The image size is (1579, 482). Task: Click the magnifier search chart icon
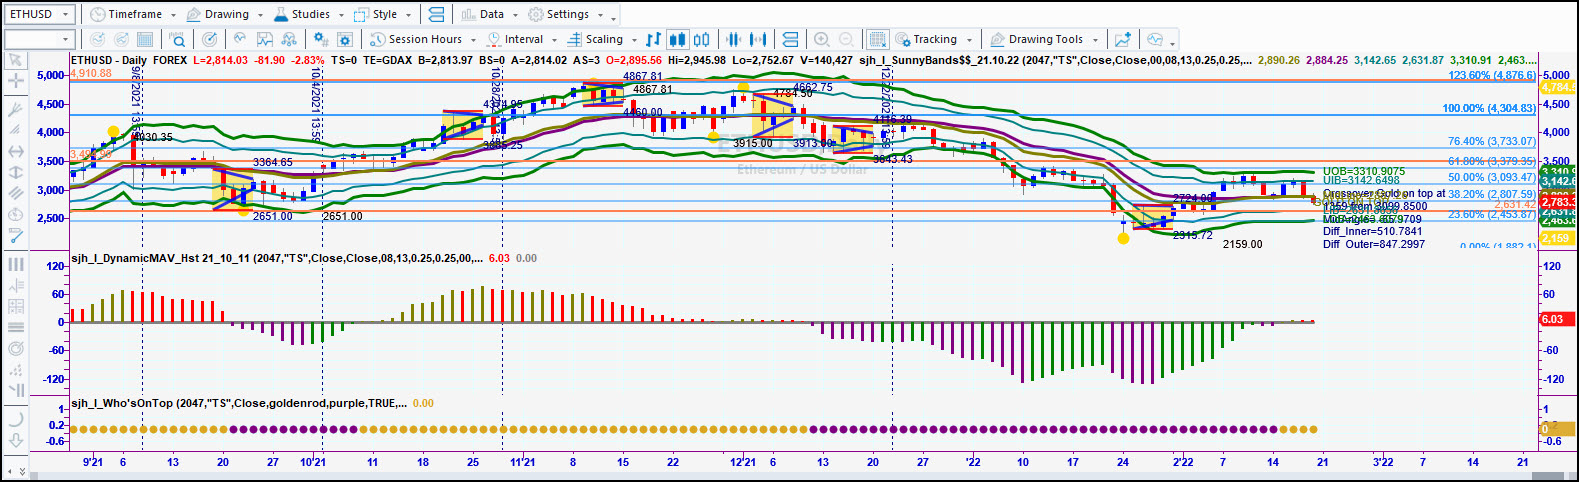pyautogui.click(x=177, y=39)
